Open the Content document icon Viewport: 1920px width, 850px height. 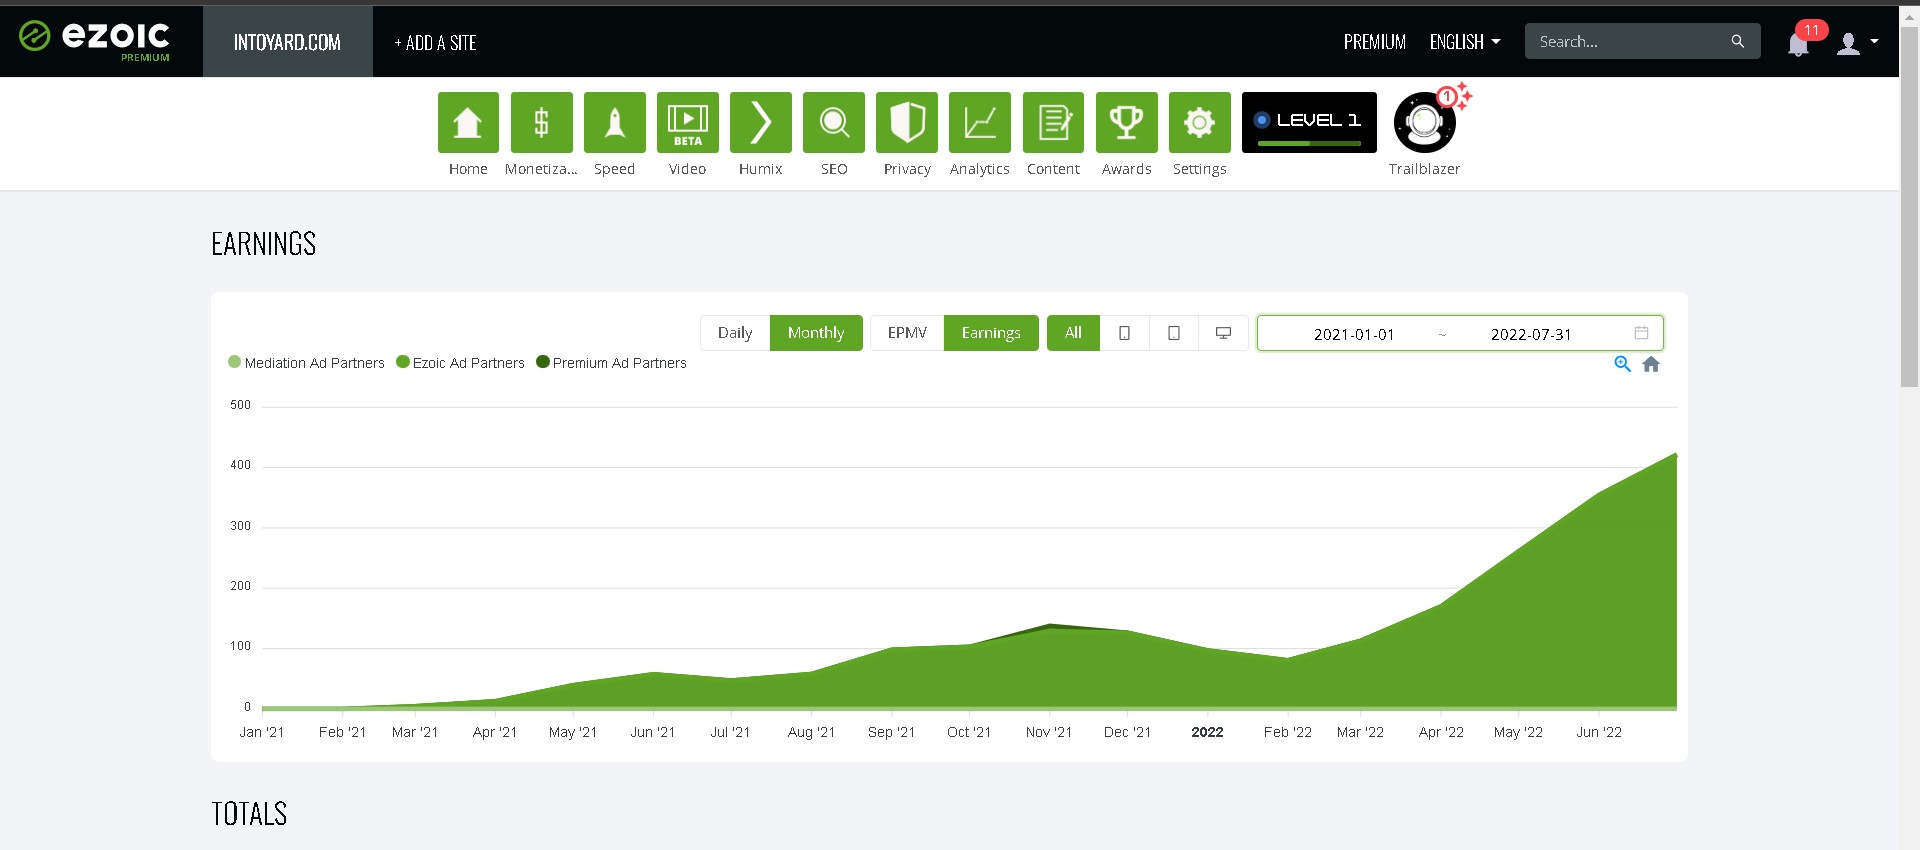click(1053, 123)
